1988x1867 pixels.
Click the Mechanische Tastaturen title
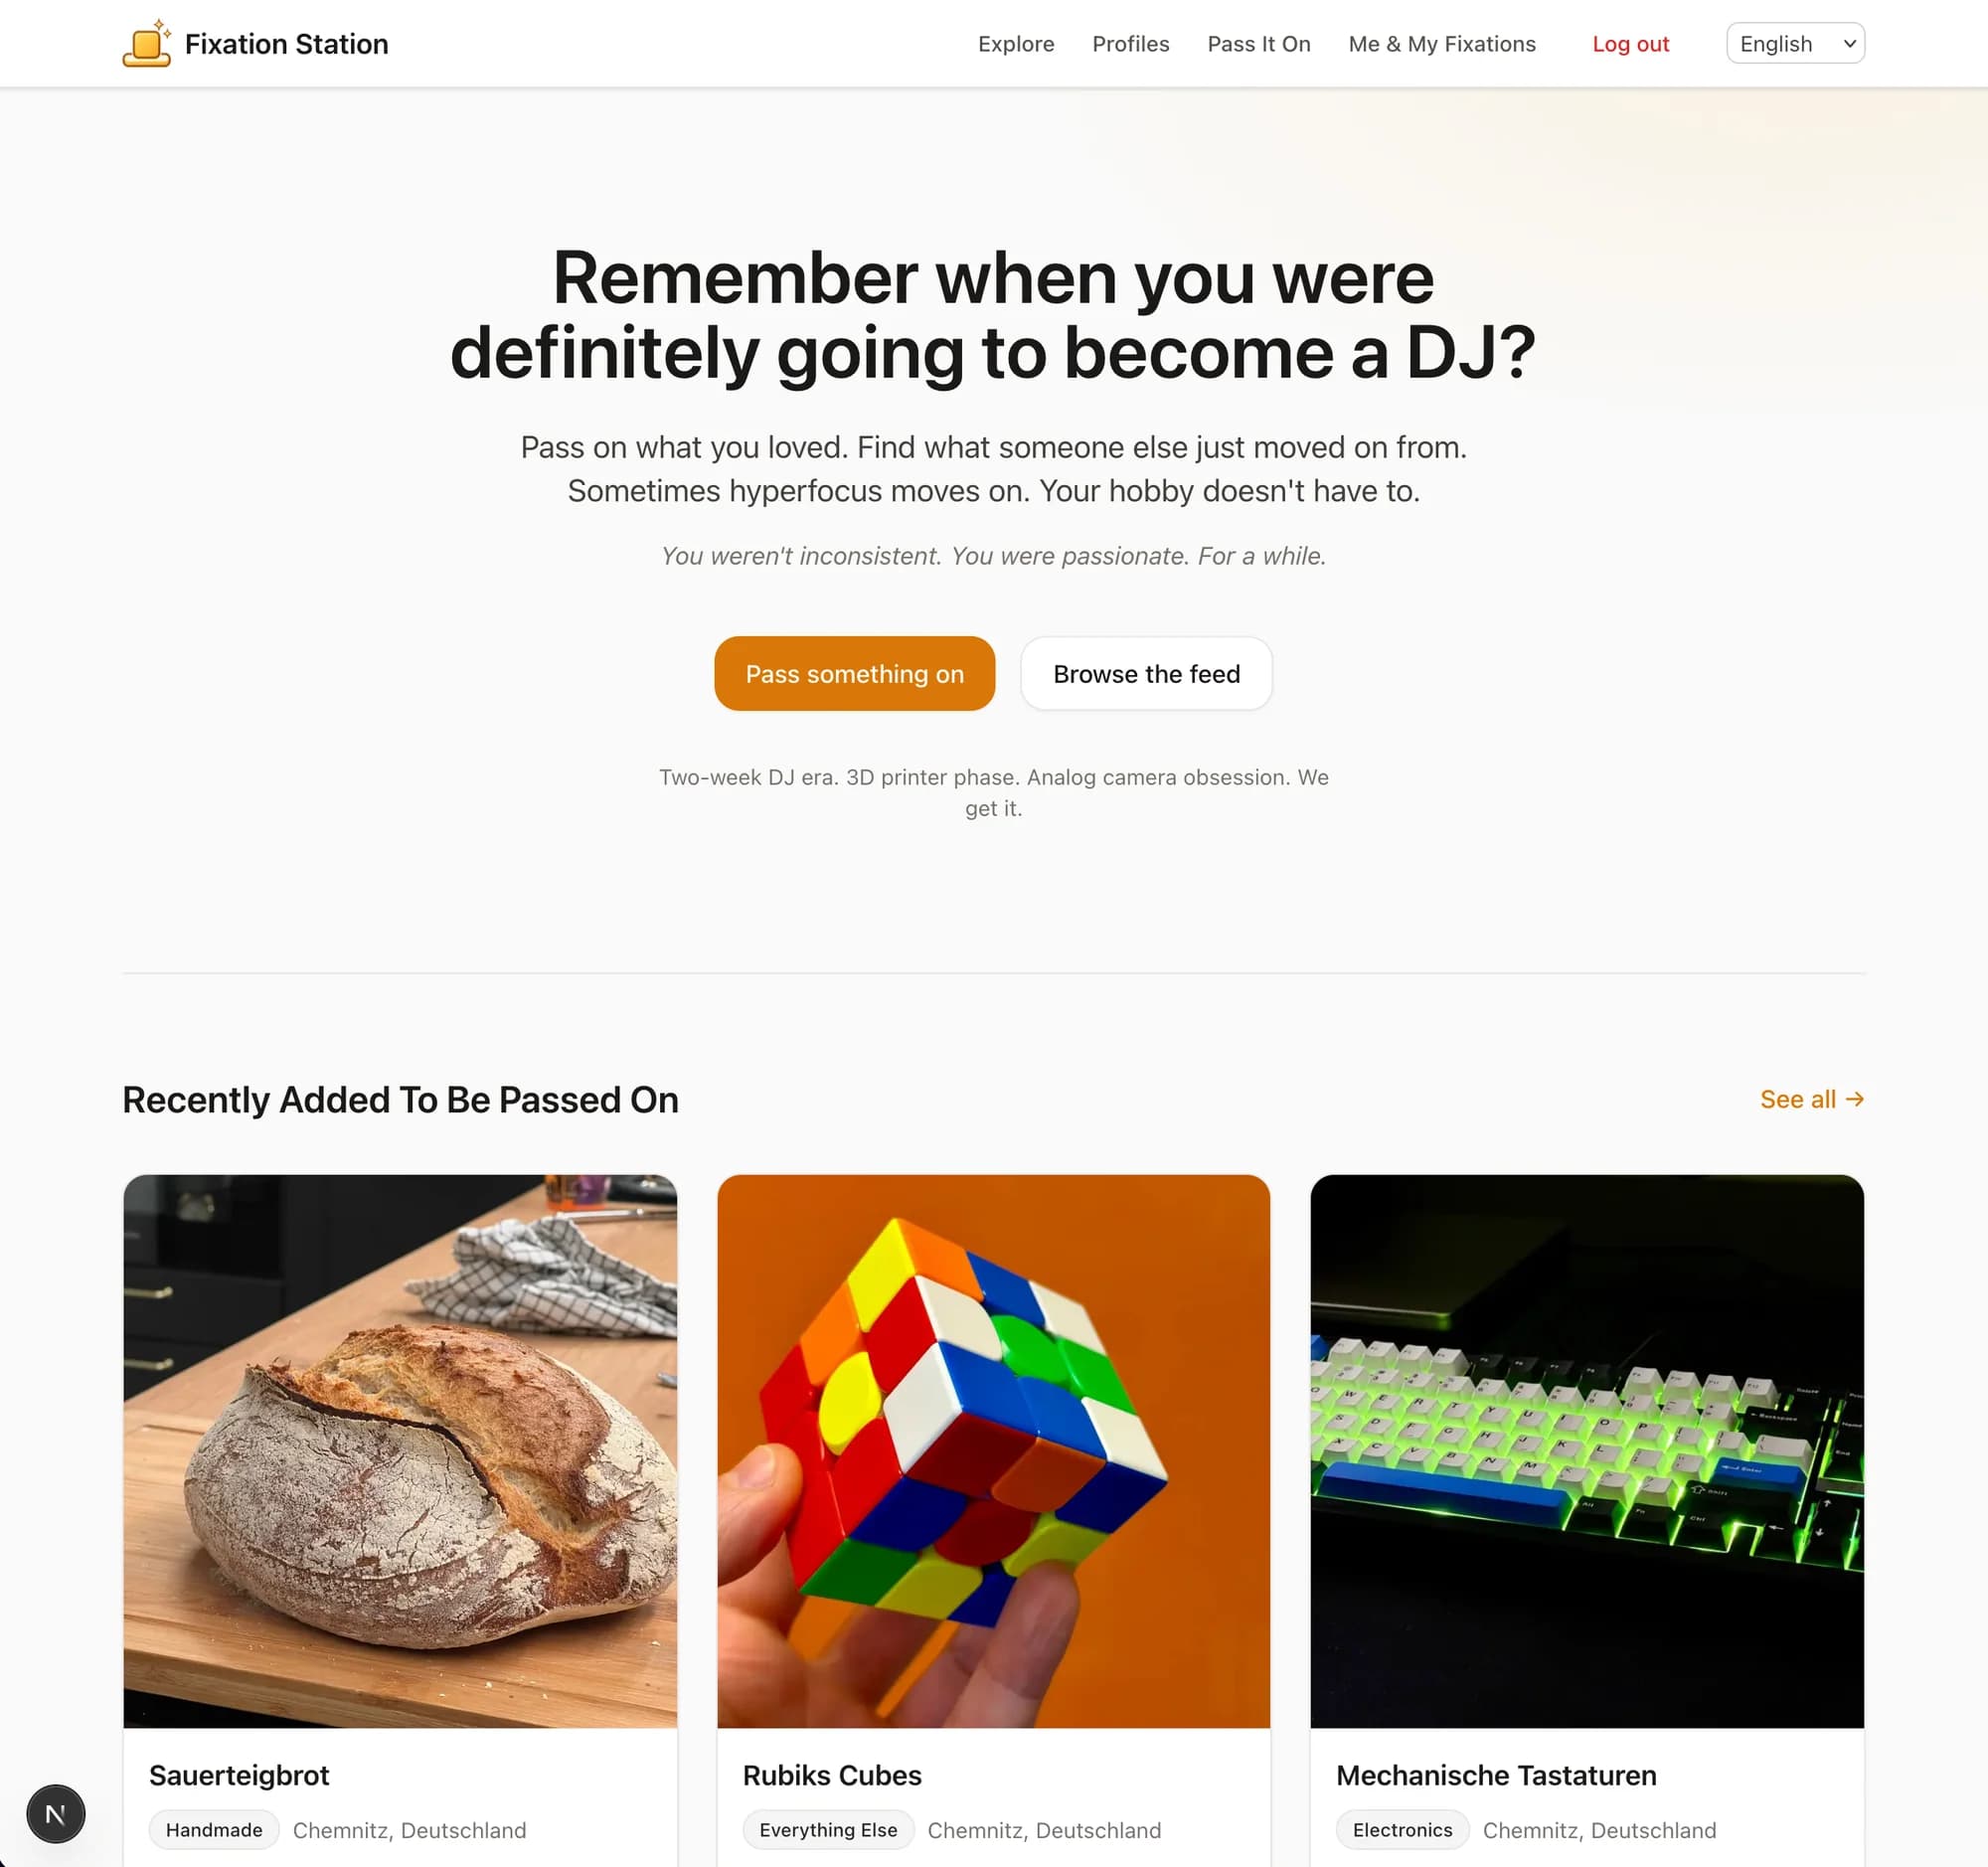pyautogui.click(x=1496, y=1775)
